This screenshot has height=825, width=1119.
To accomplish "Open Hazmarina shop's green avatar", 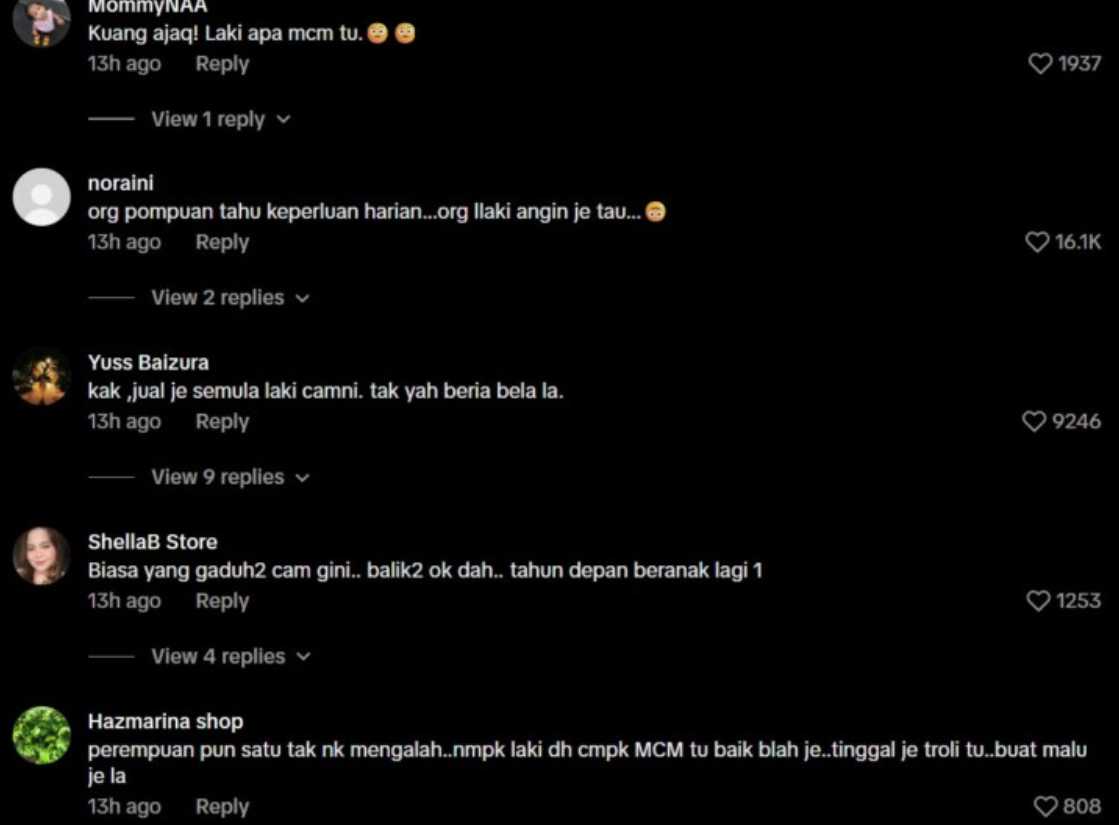I will pos(41,735).
